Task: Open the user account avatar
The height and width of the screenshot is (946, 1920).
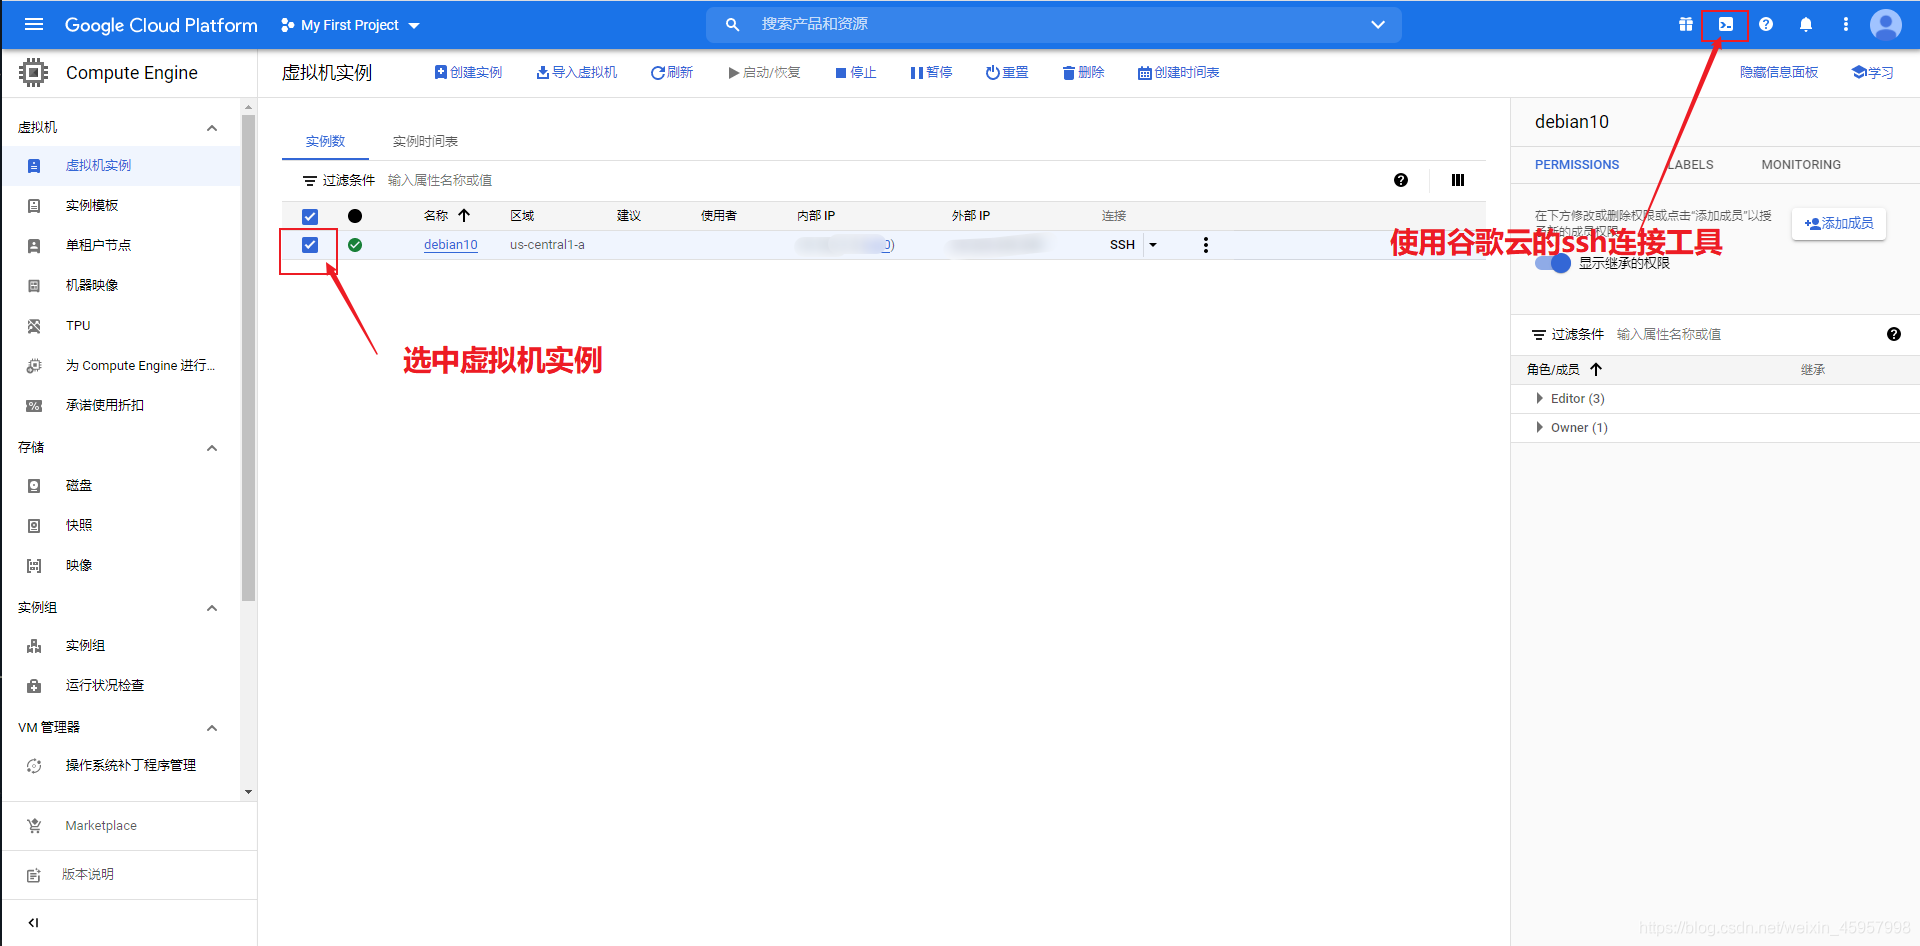Action: (1886, 24)
